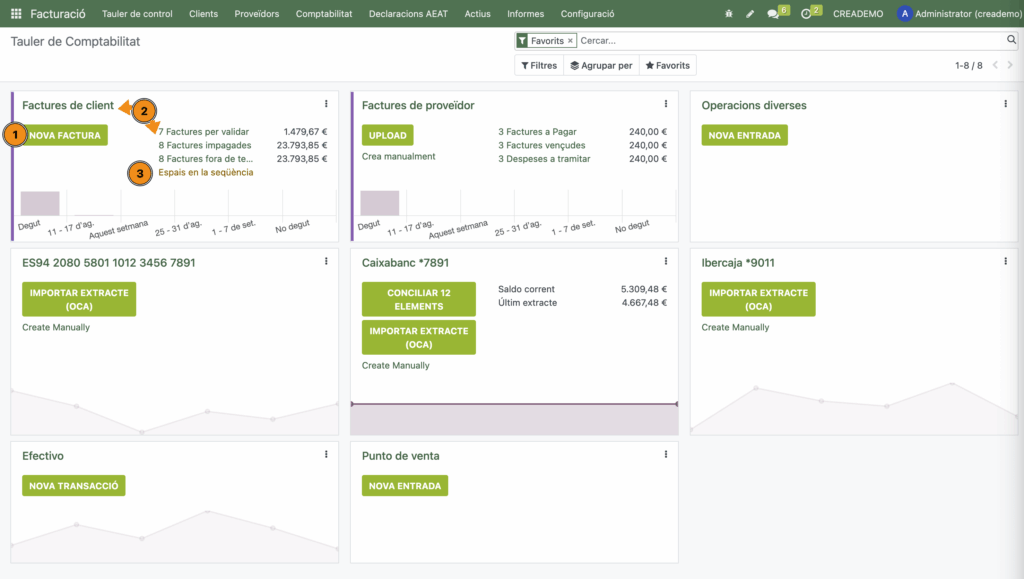
Task: Click the Nova Factura button
Action: pos(65,135)
